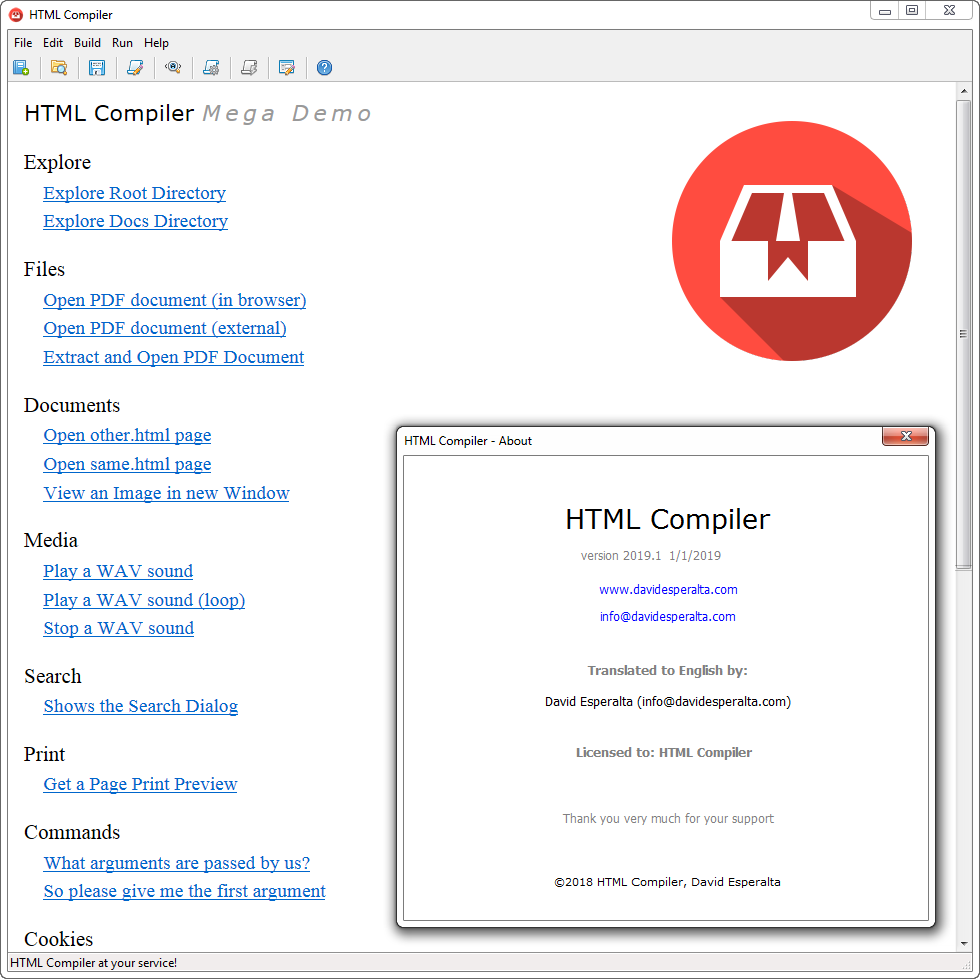Click 'Thank you very much for your support'
The image size is (980, 979).
pyautogui.click(x=668, y=819)
